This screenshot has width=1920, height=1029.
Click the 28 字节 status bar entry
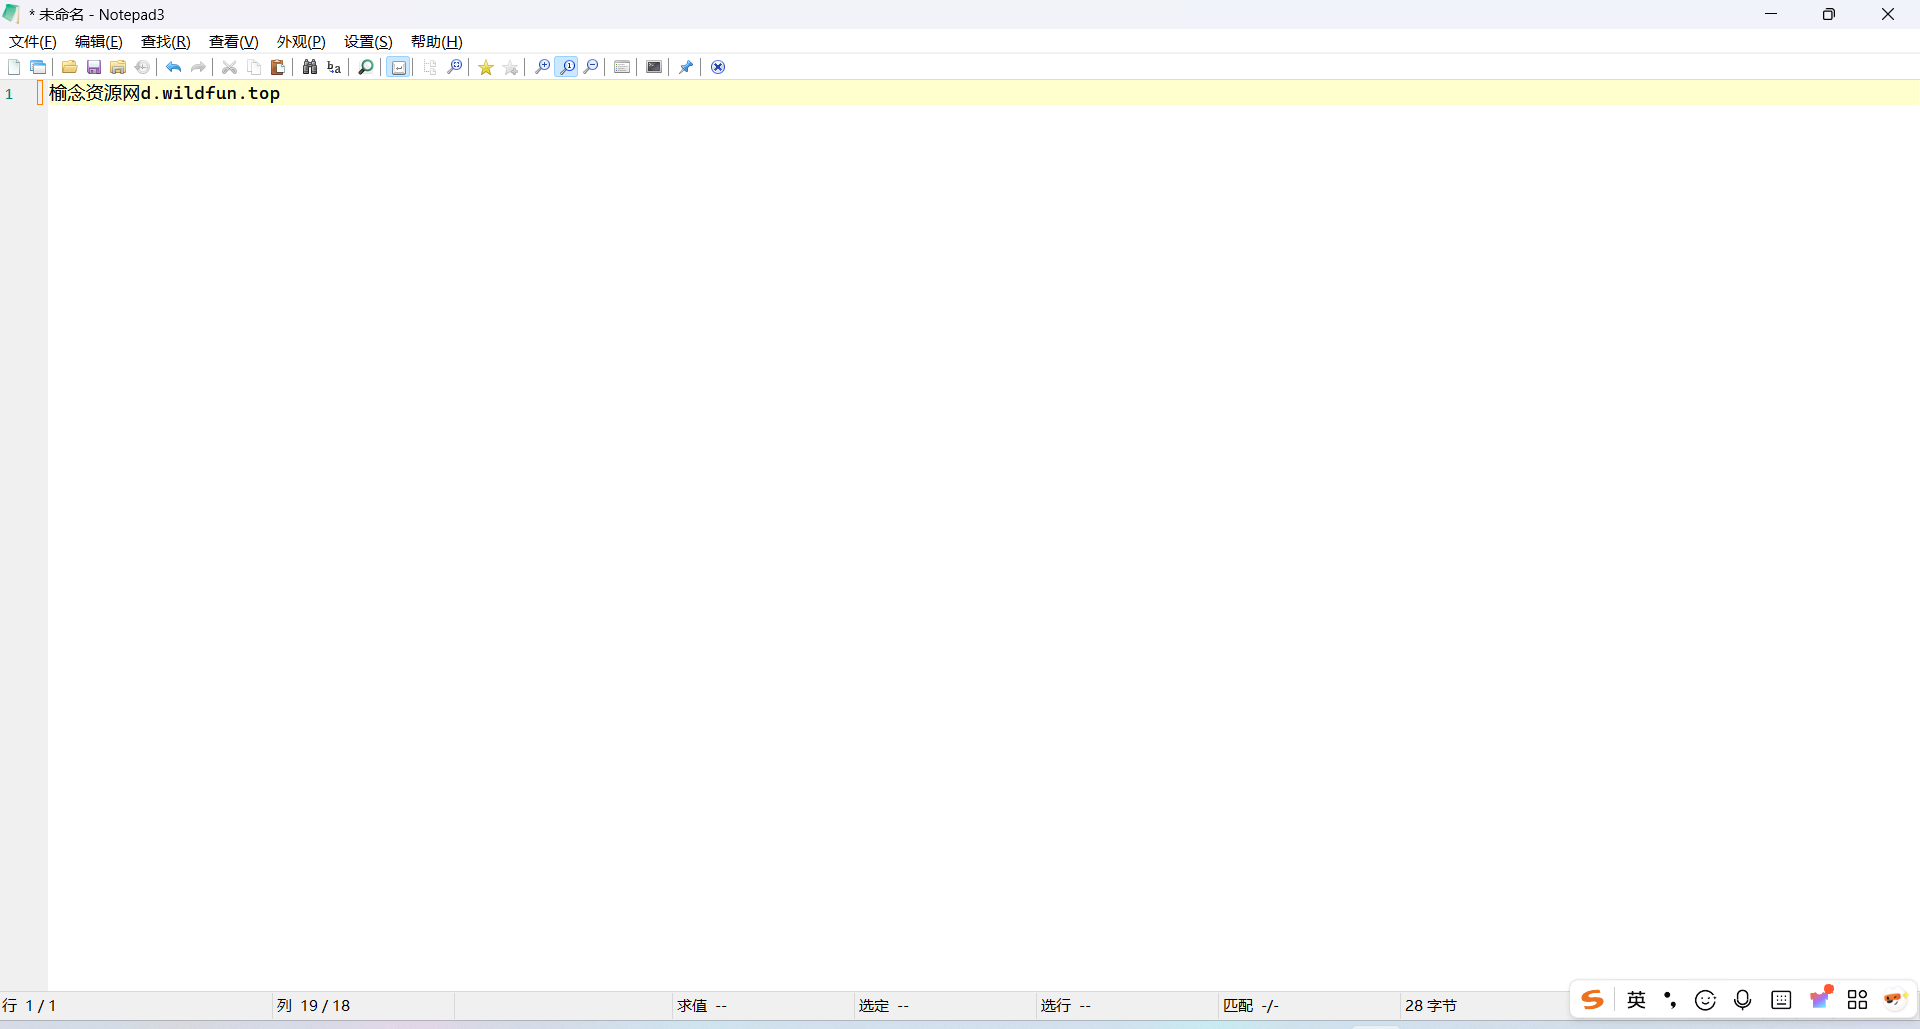[x=1431, y=1005]
